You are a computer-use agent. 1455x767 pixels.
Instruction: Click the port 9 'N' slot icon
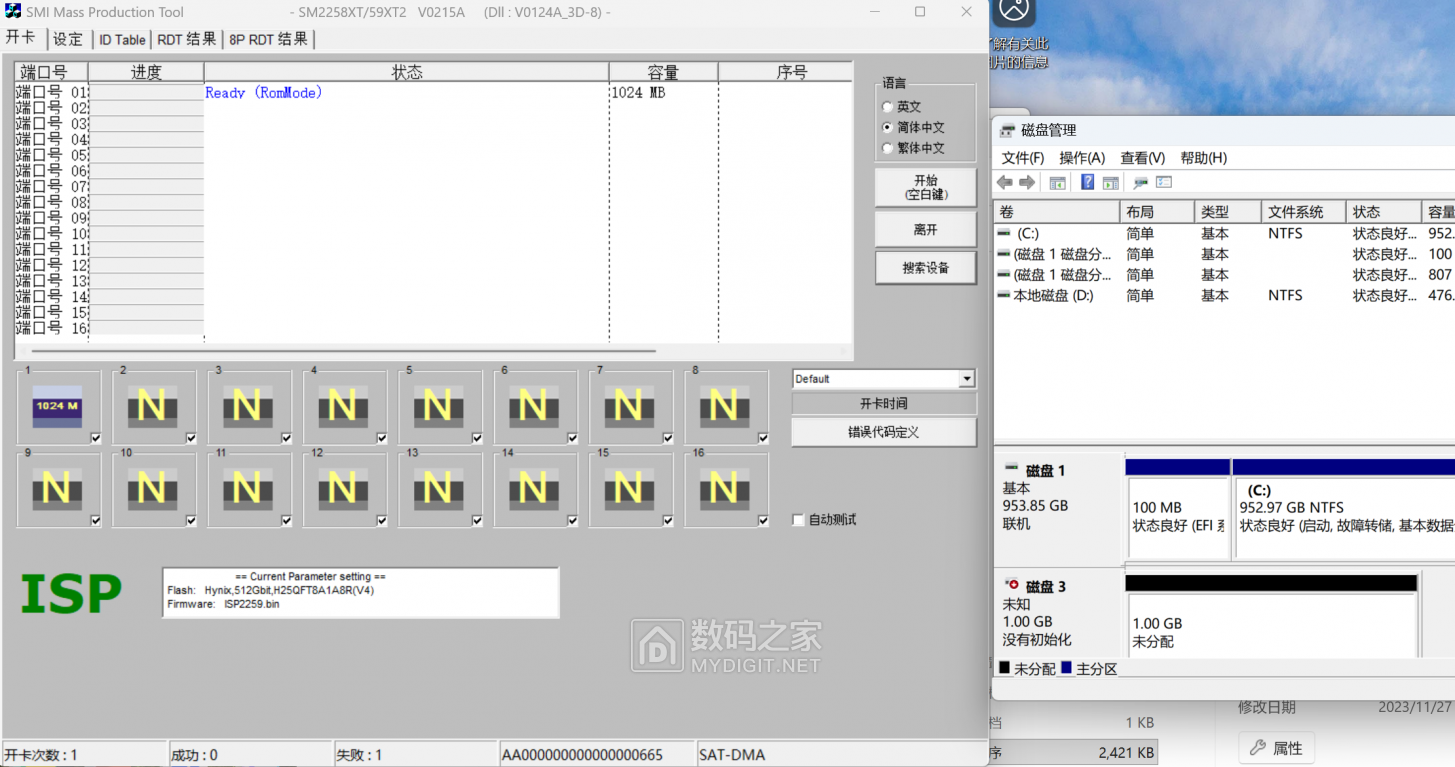tap(57, 490)
